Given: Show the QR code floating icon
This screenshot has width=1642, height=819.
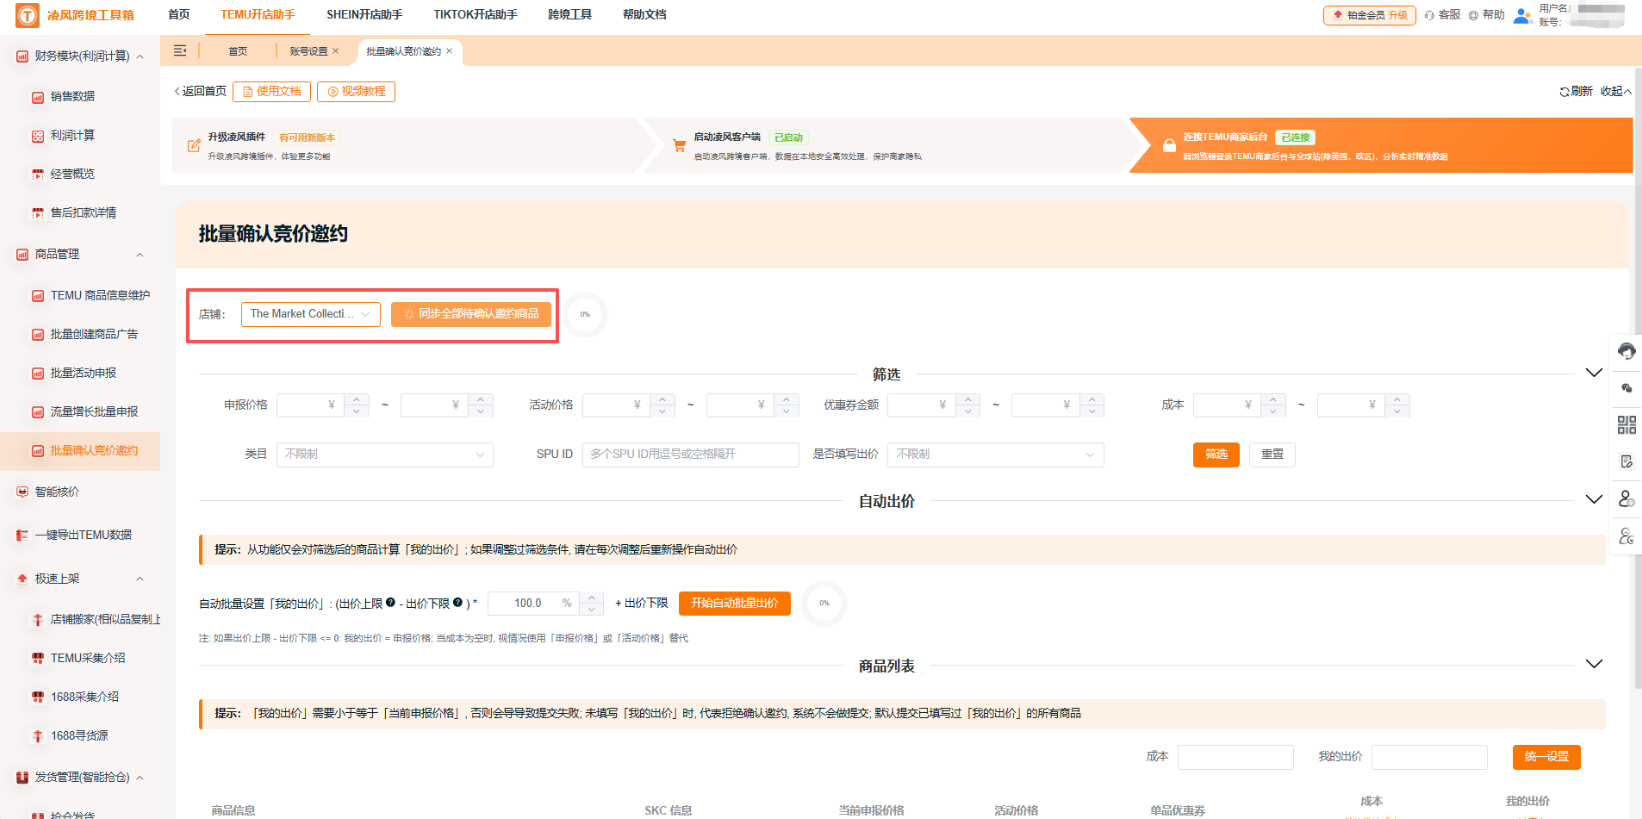Looking at the screenshot, I should (x=1627, y=425).
